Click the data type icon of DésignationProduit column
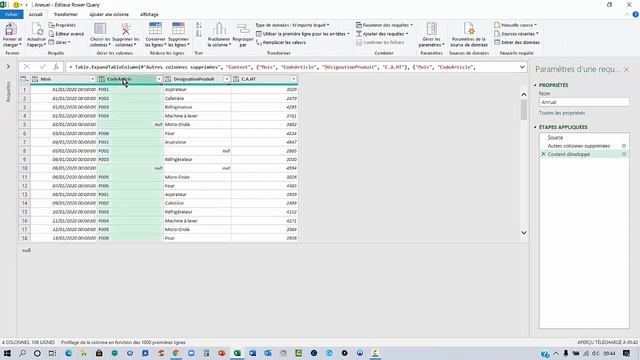Image resolution: width=640 pixels, height=360 pixels. (168, 79)
